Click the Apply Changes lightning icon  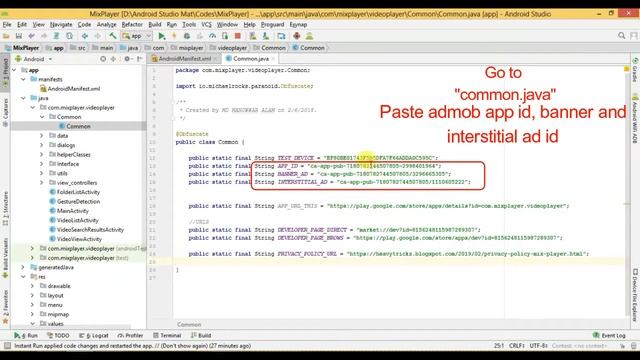[x=174, y=36]
